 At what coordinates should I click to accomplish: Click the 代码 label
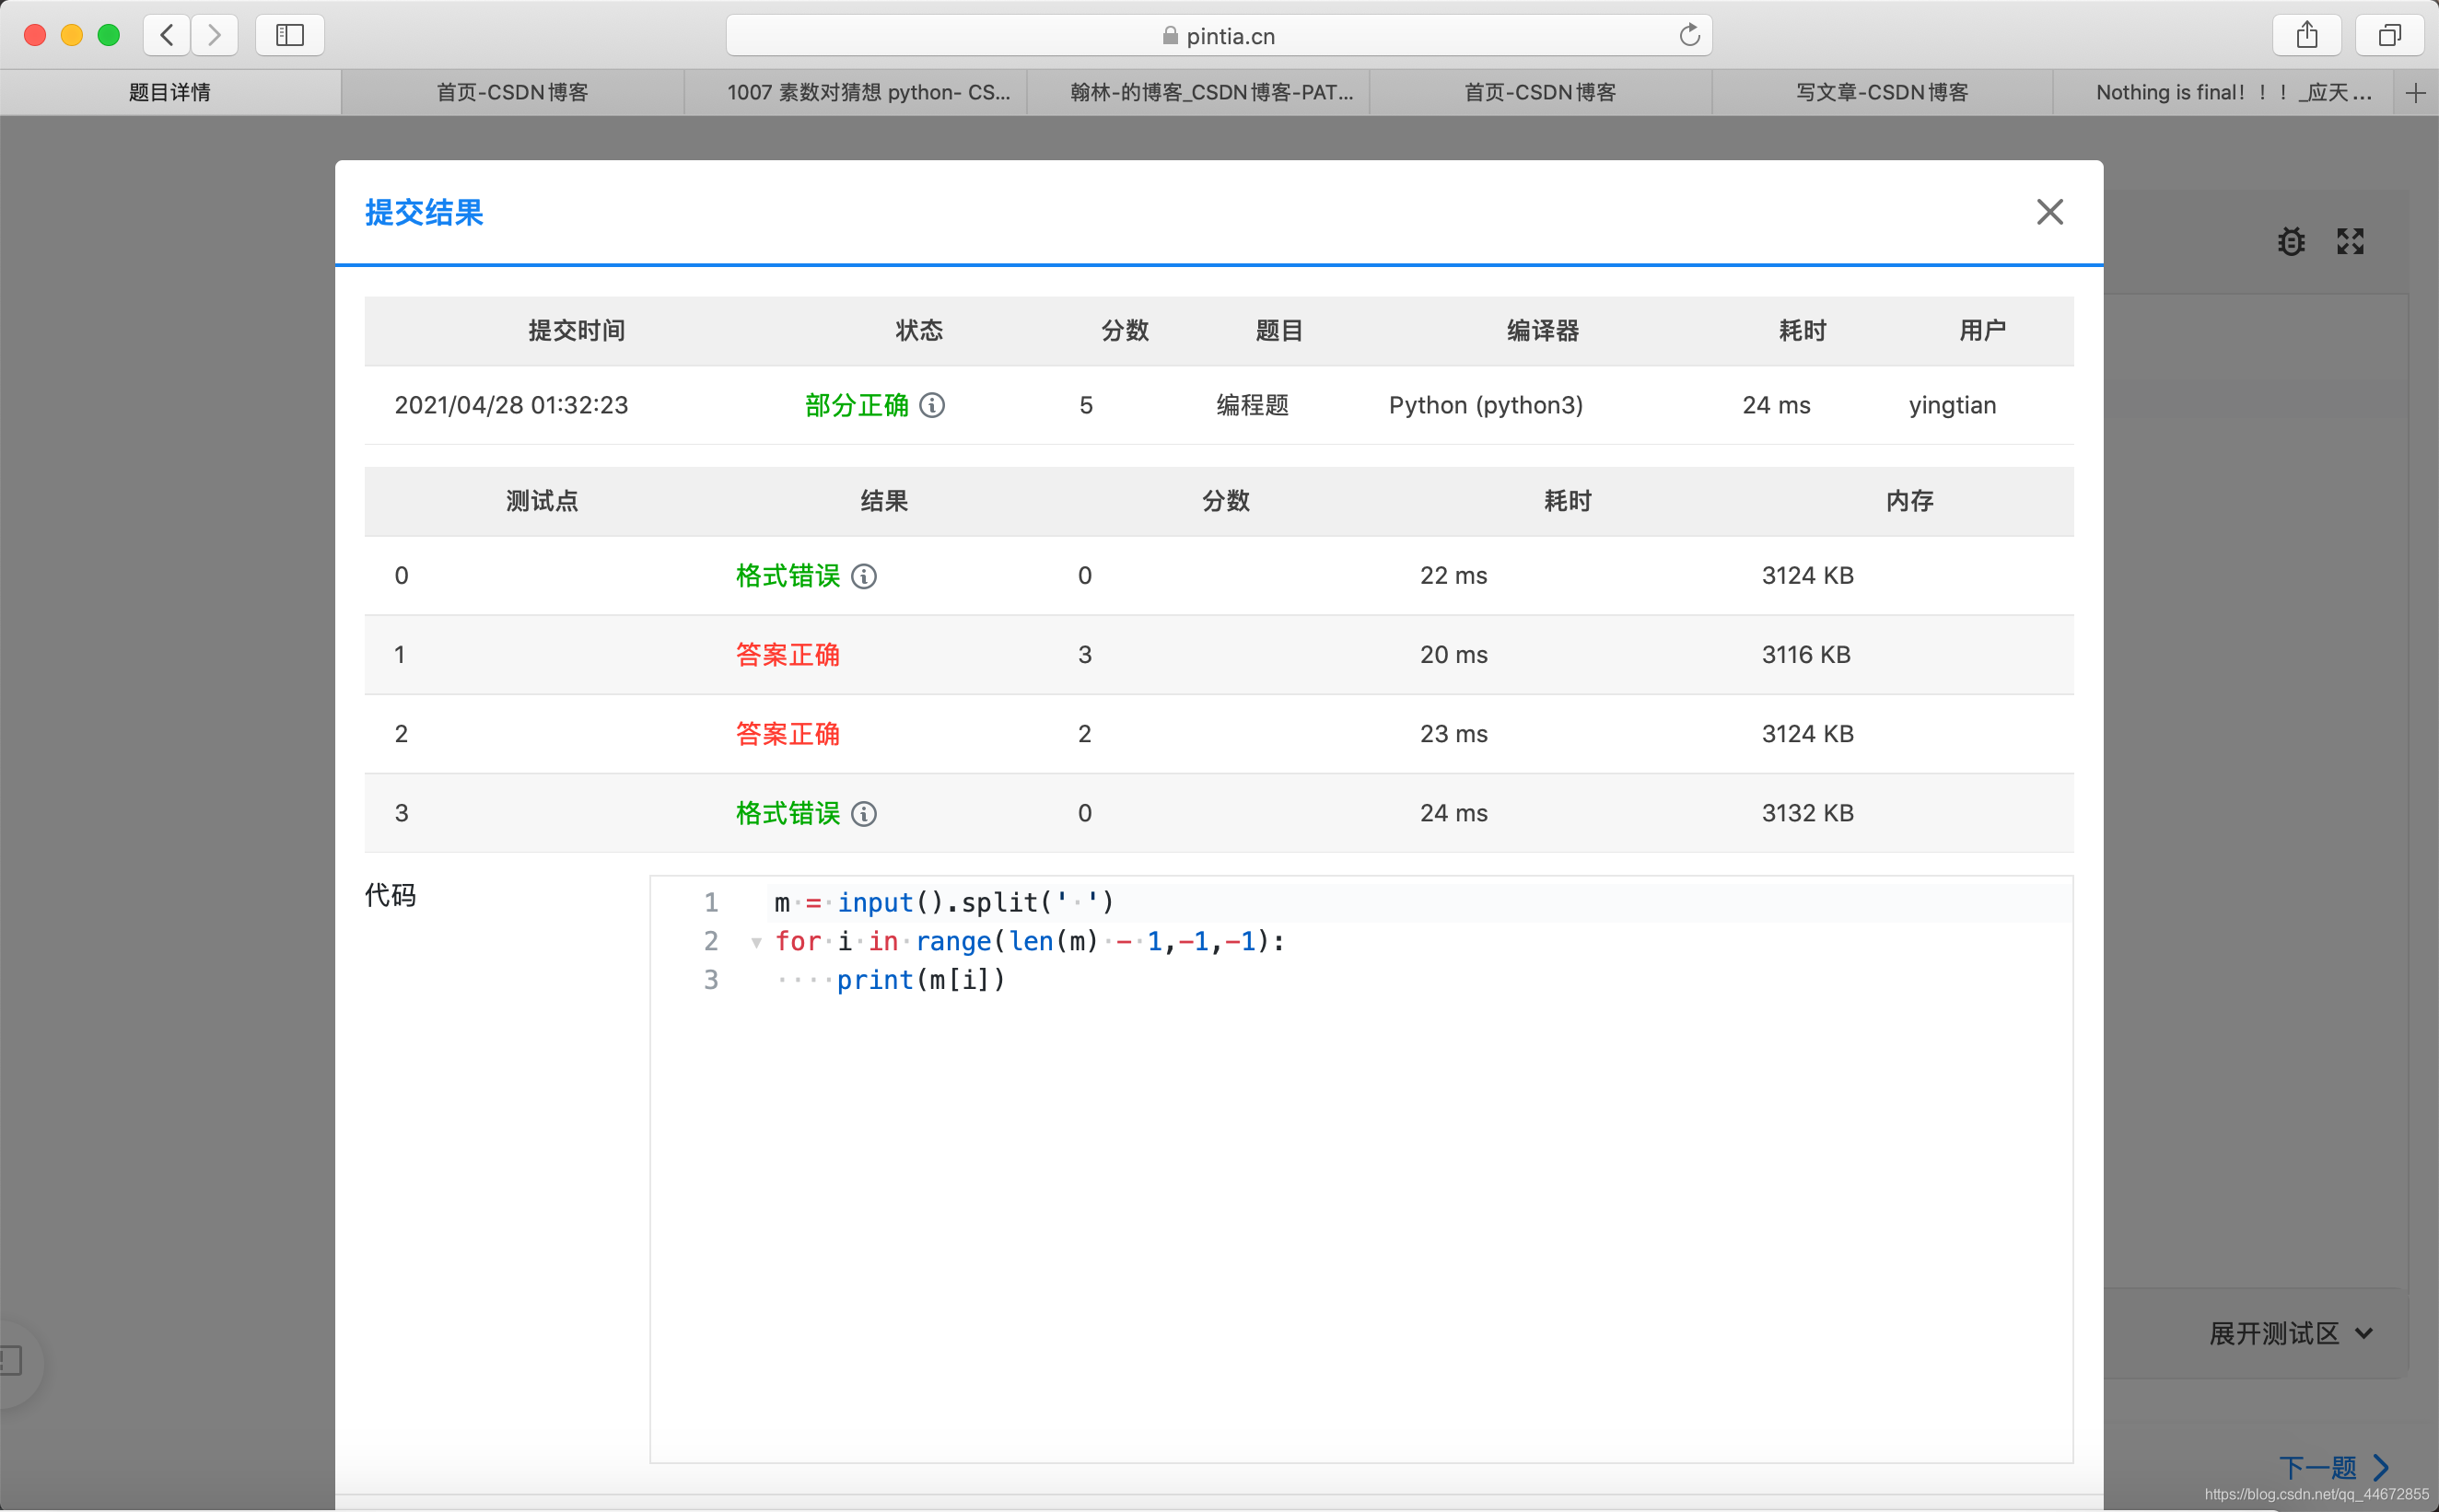click(390, 896)
